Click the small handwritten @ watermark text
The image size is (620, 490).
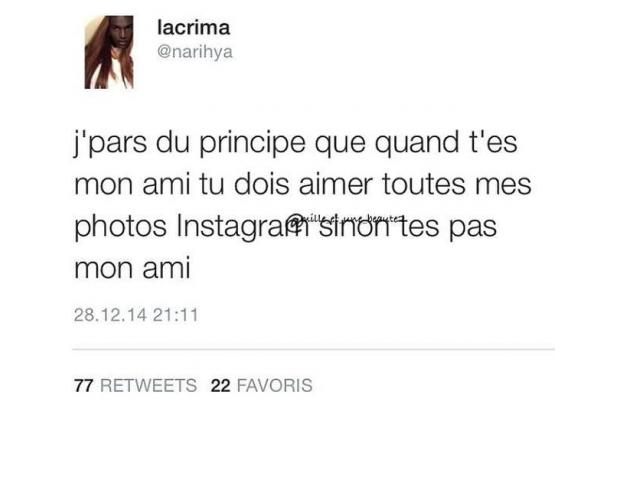(x=344, y=219)
